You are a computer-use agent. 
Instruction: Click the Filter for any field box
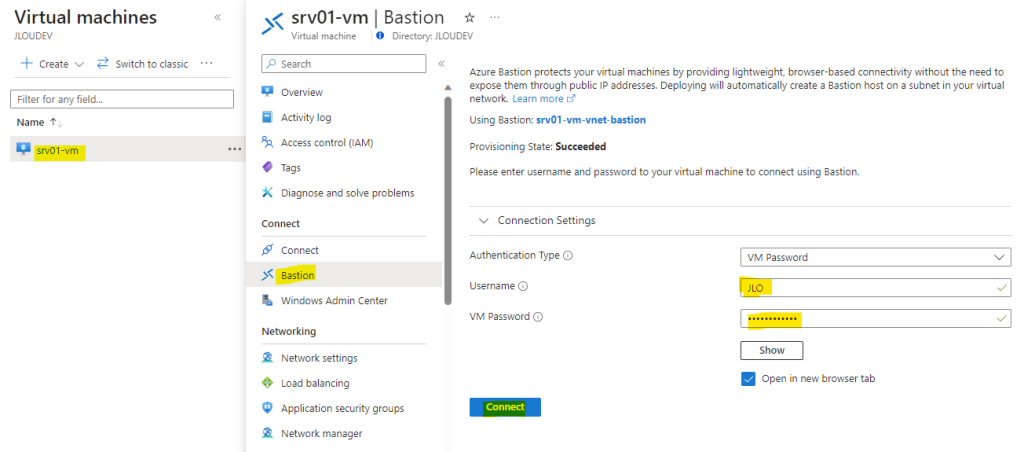tap(122, 99)
